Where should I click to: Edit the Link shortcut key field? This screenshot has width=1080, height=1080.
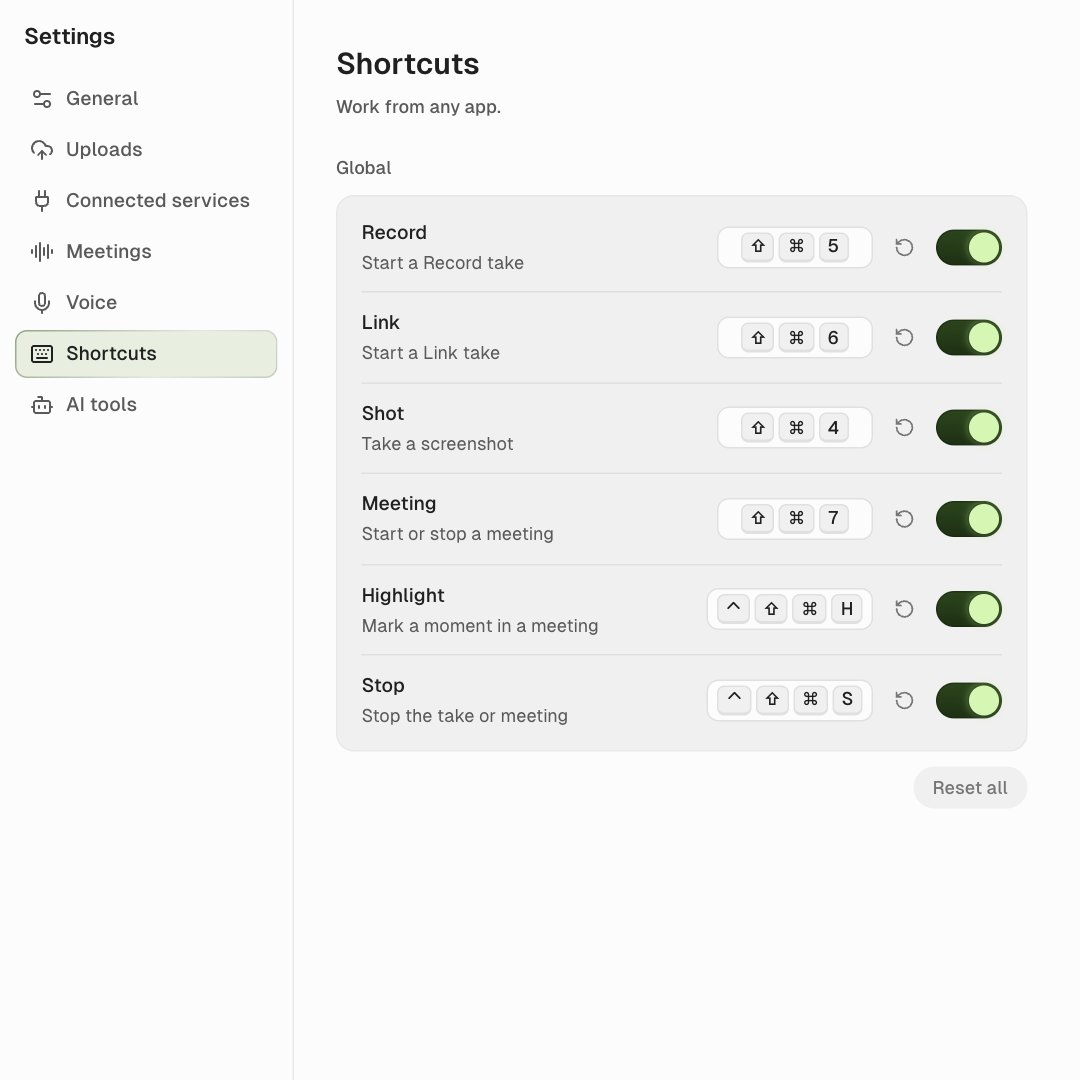coord(795,338)
